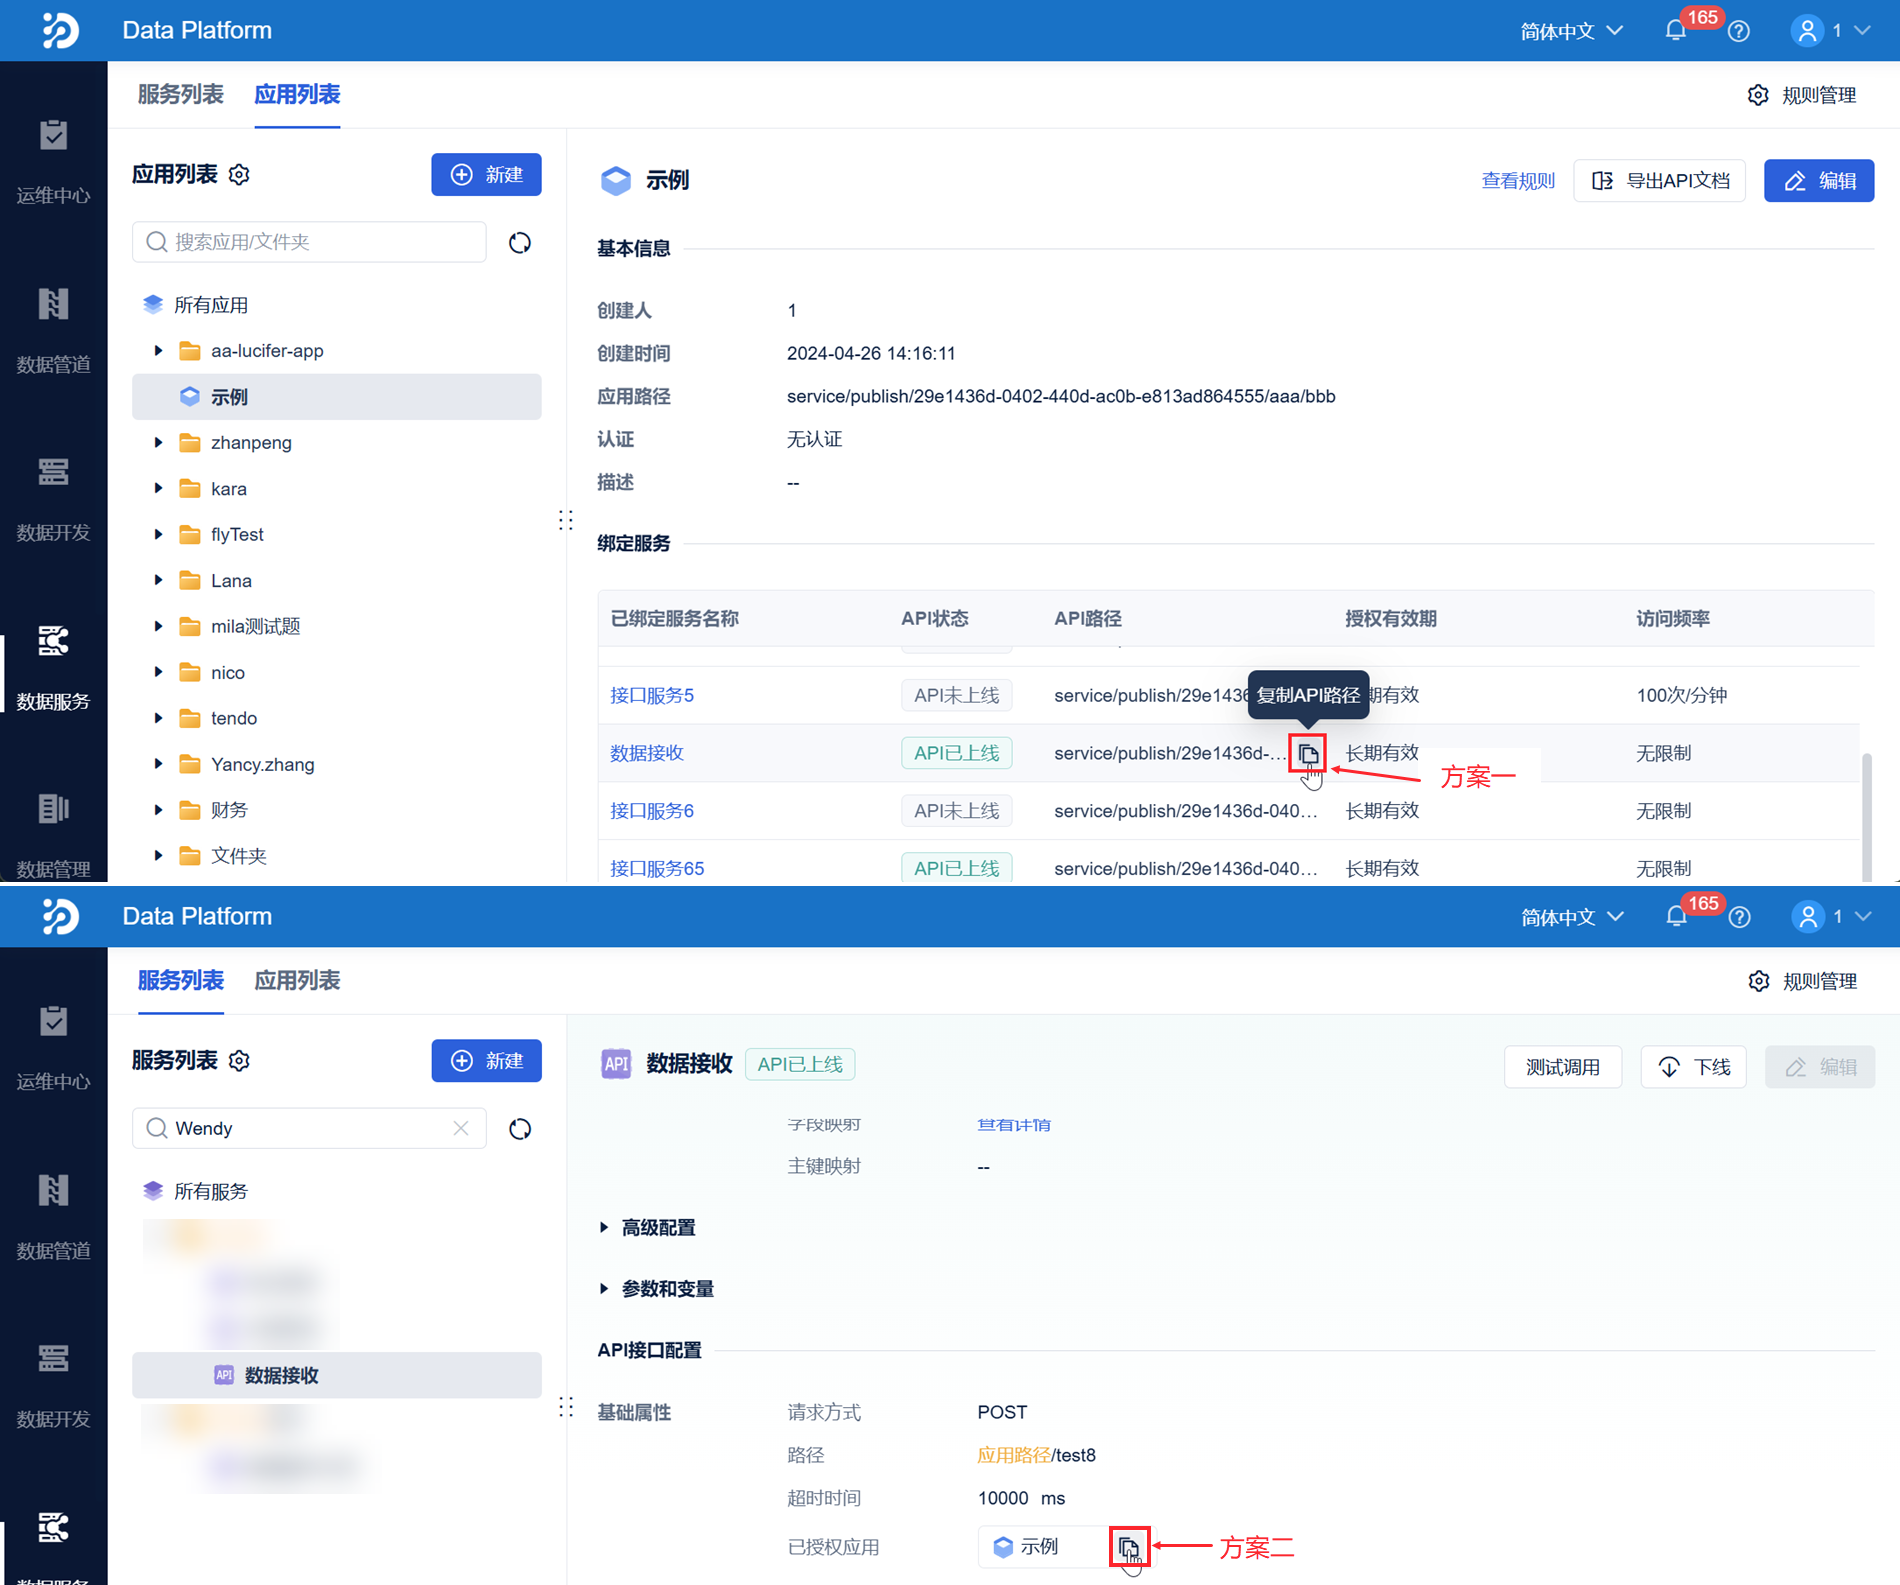
Task: Click the 新建 button to create new app
Action: click(x=486, y=174)
